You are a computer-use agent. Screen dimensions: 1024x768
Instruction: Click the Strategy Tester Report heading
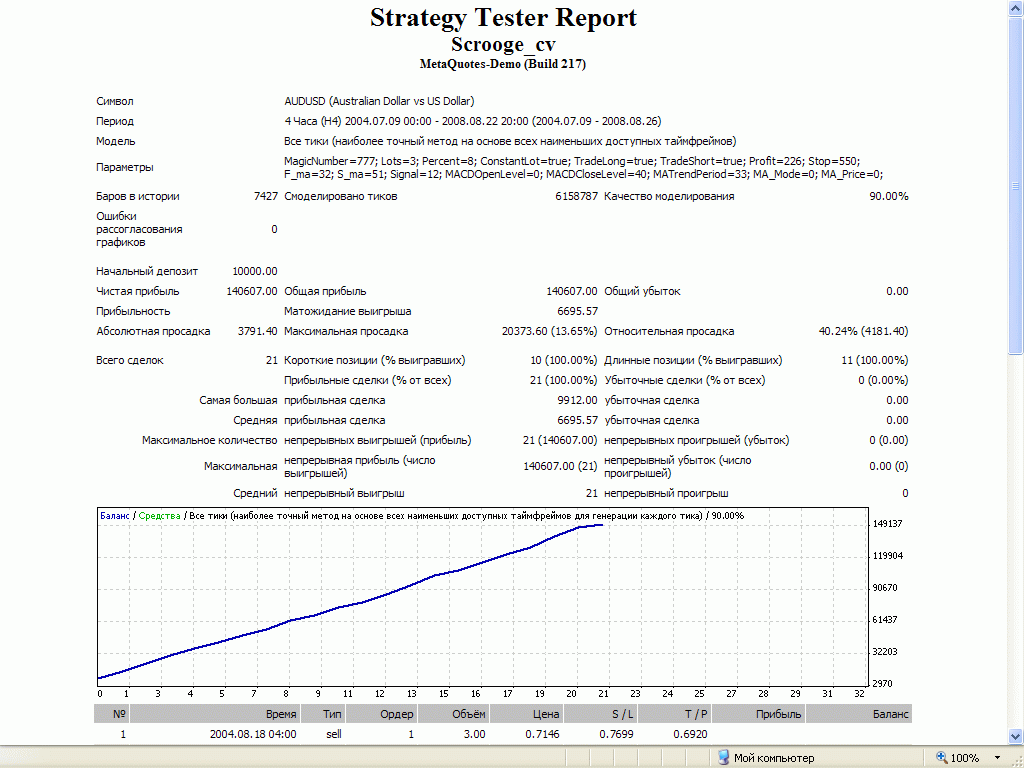pyautogui.click(x=503, y=18)
